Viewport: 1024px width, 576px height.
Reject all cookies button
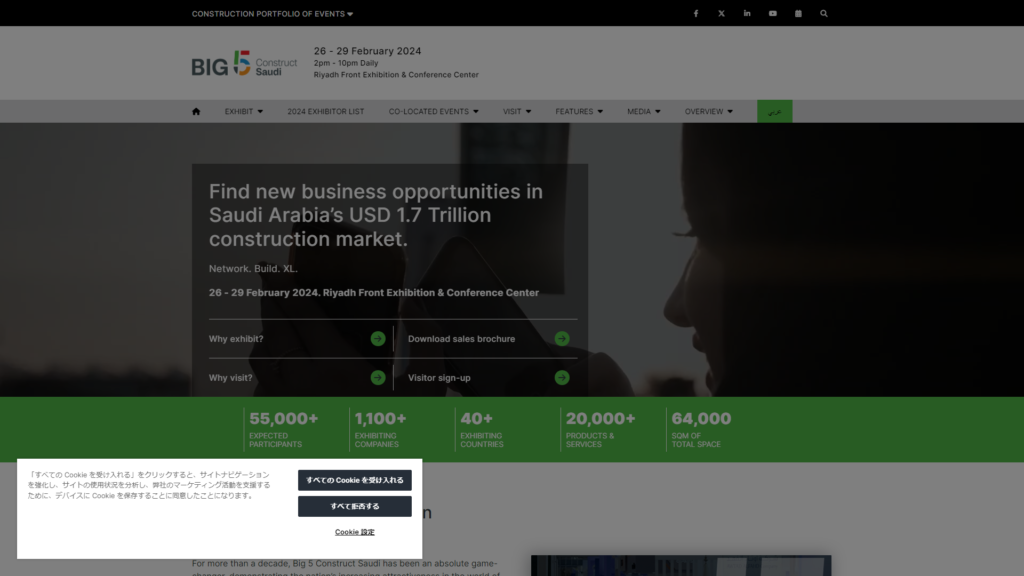355,506
